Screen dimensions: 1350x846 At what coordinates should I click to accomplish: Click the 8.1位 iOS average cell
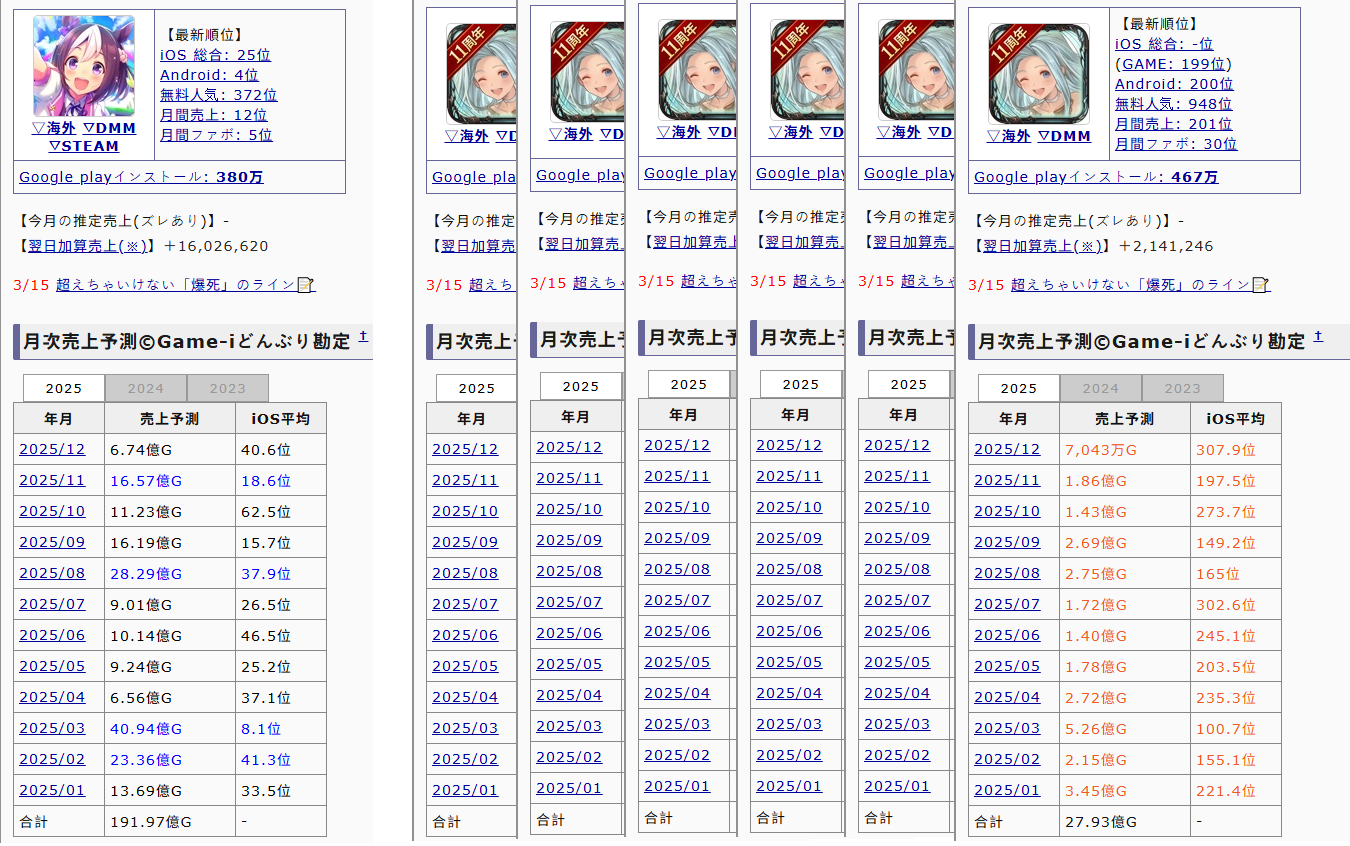pos(281,729)
